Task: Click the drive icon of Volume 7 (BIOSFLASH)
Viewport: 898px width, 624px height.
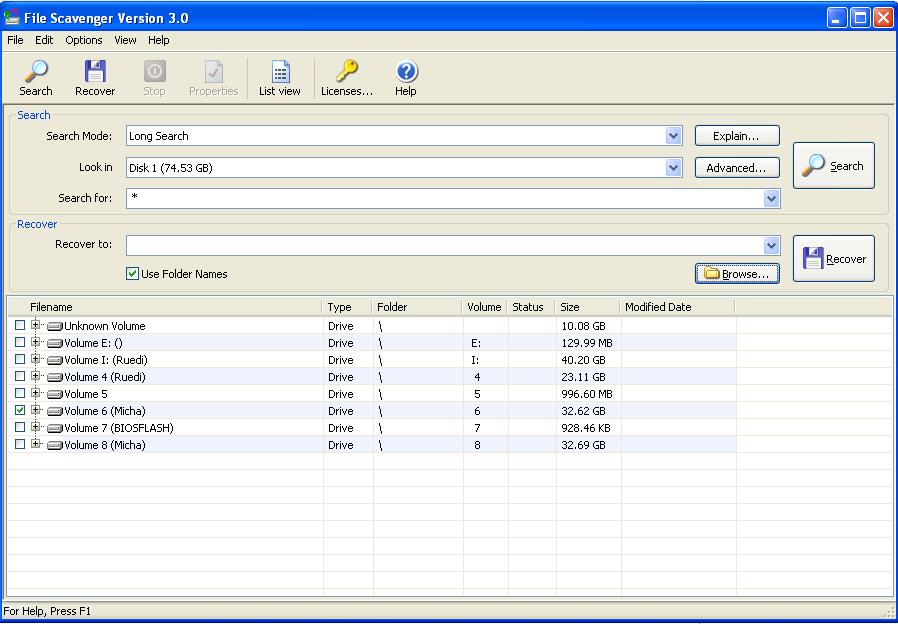Action: tap(55, 428)
